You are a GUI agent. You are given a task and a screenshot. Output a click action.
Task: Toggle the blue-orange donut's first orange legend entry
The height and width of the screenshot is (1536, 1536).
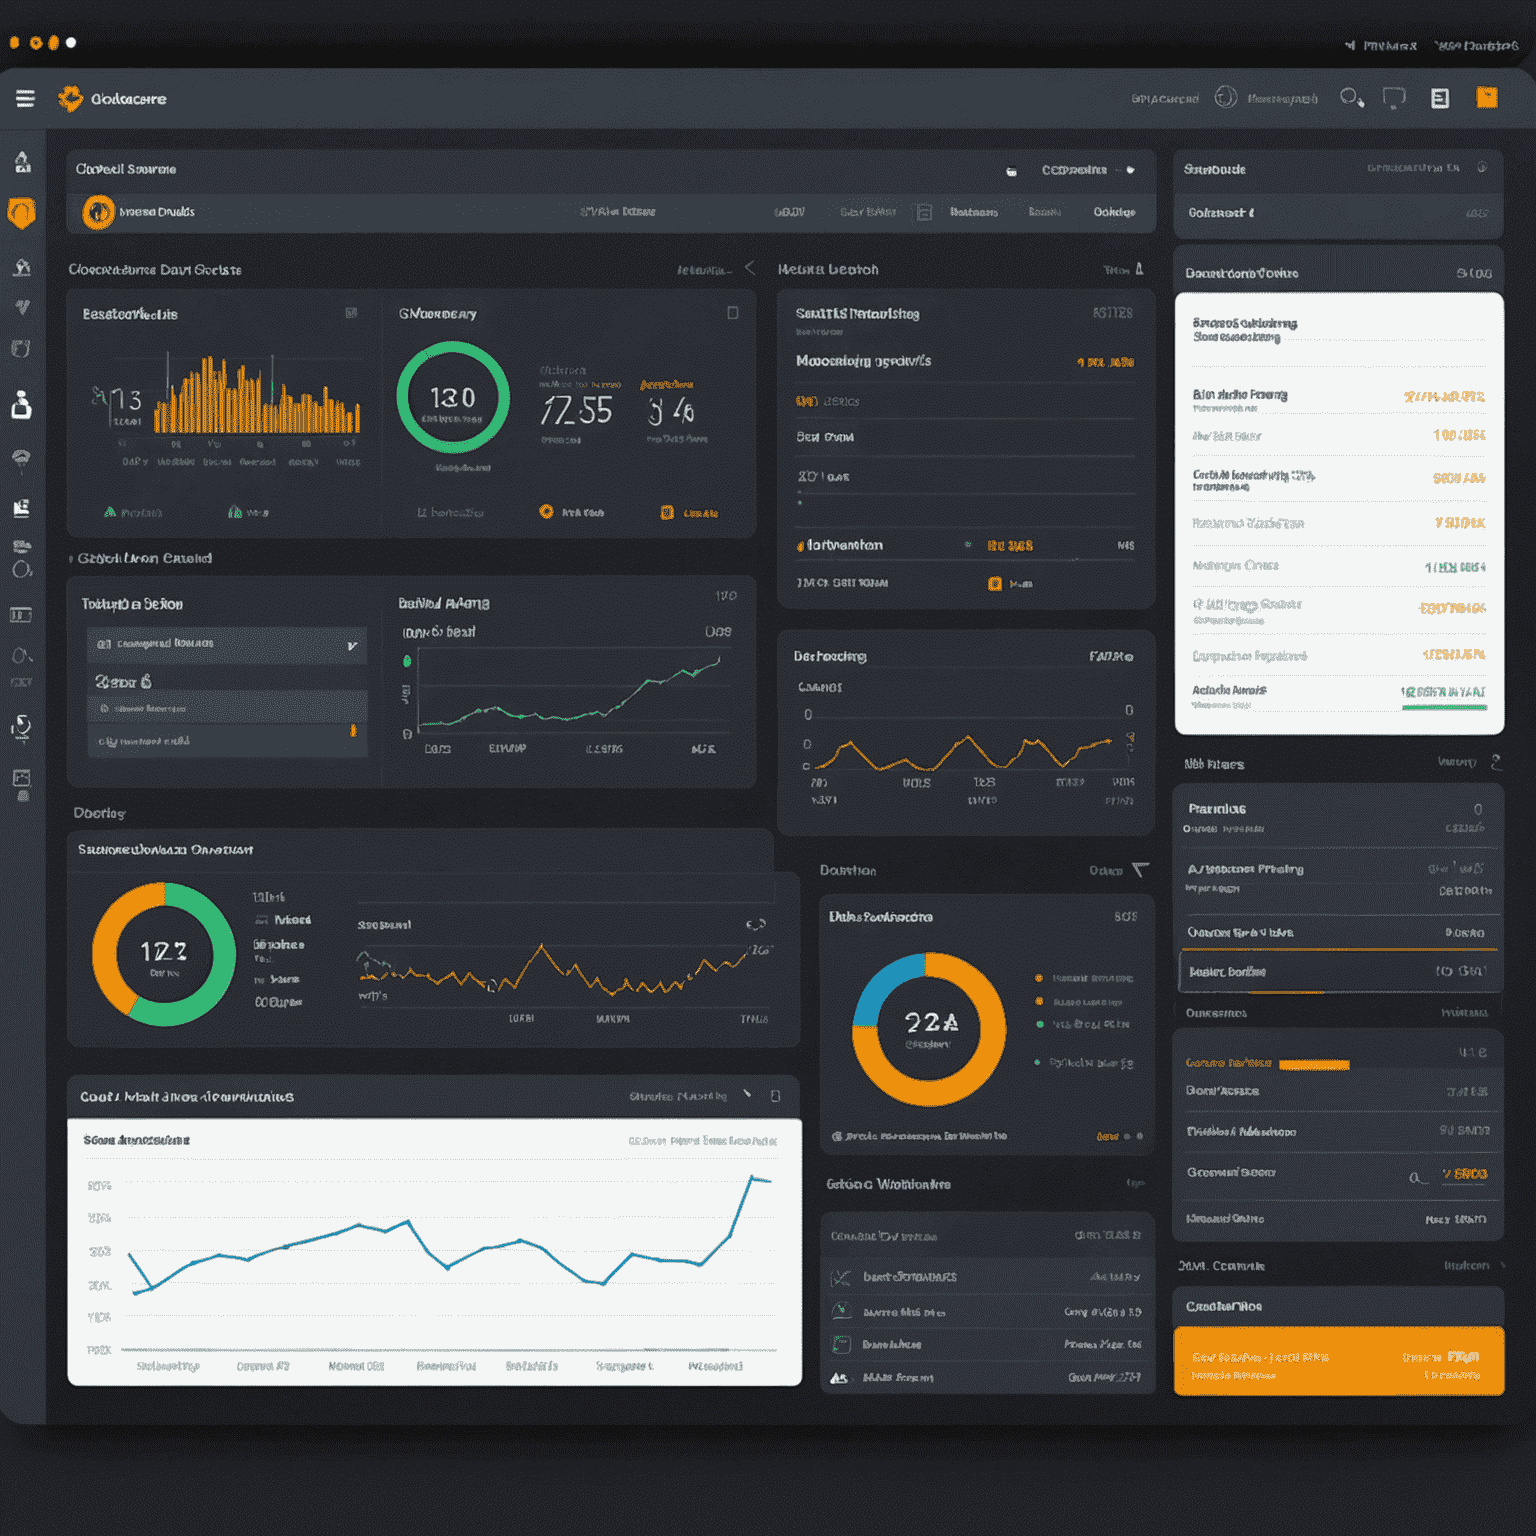click(1039, 978)
